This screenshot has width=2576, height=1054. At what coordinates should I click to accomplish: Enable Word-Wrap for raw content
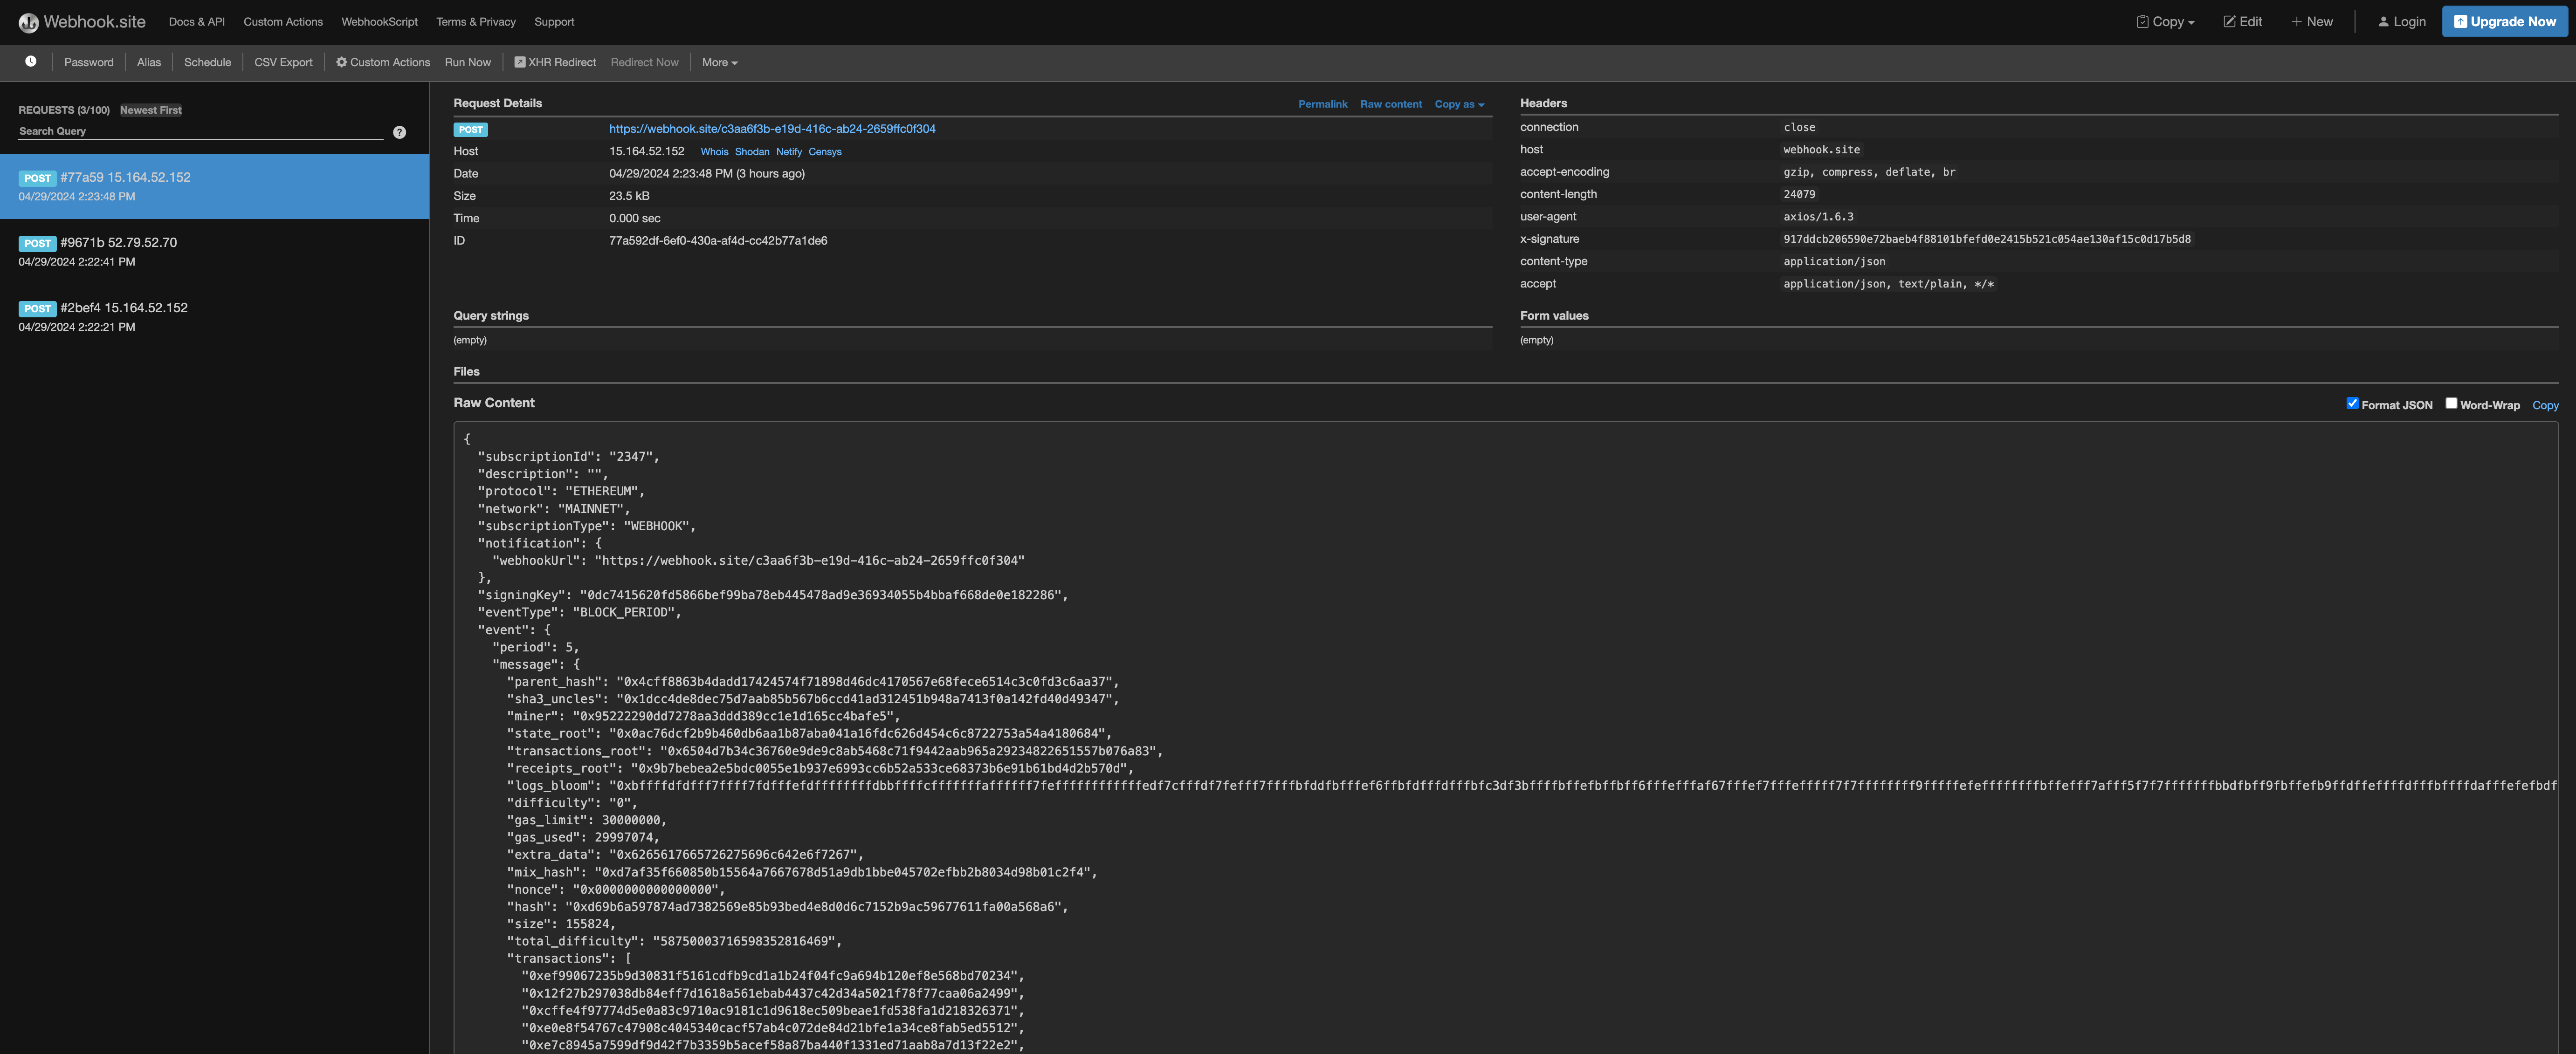pos(2451,403)
